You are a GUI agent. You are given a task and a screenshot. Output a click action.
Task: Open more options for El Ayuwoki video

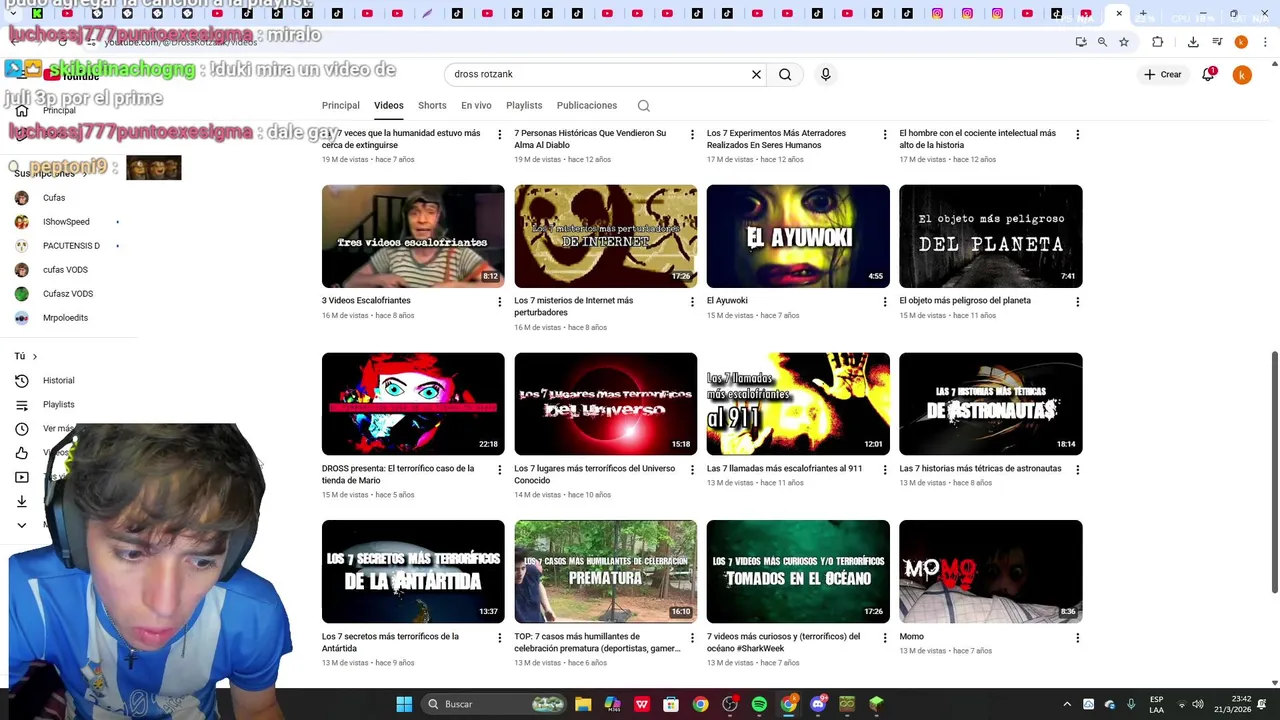pos(884,301)
